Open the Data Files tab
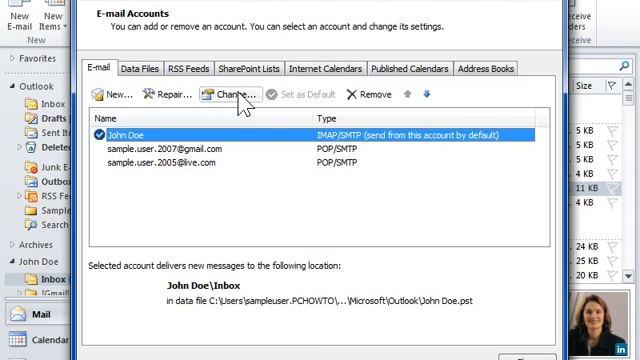The image size is (640, 360). coord(140,69)
